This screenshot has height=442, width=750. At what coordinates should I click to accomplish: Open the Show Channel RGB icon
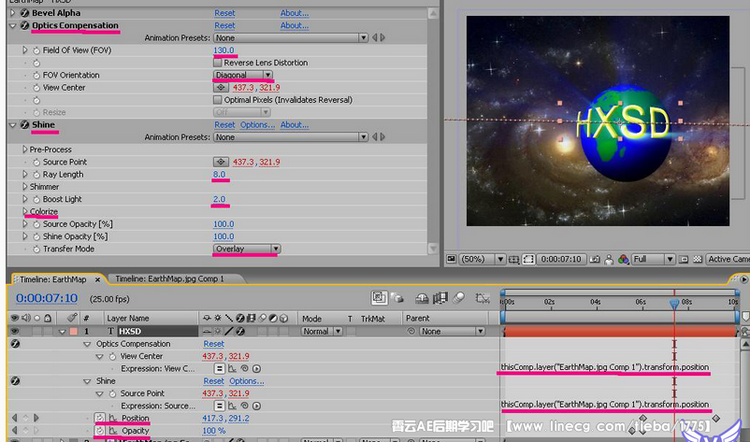tap(623, 259)
